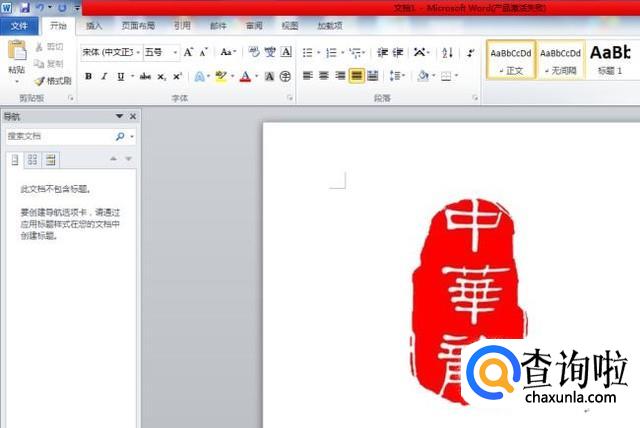Switch to the Page Layout tab

[x=138, y=26]
